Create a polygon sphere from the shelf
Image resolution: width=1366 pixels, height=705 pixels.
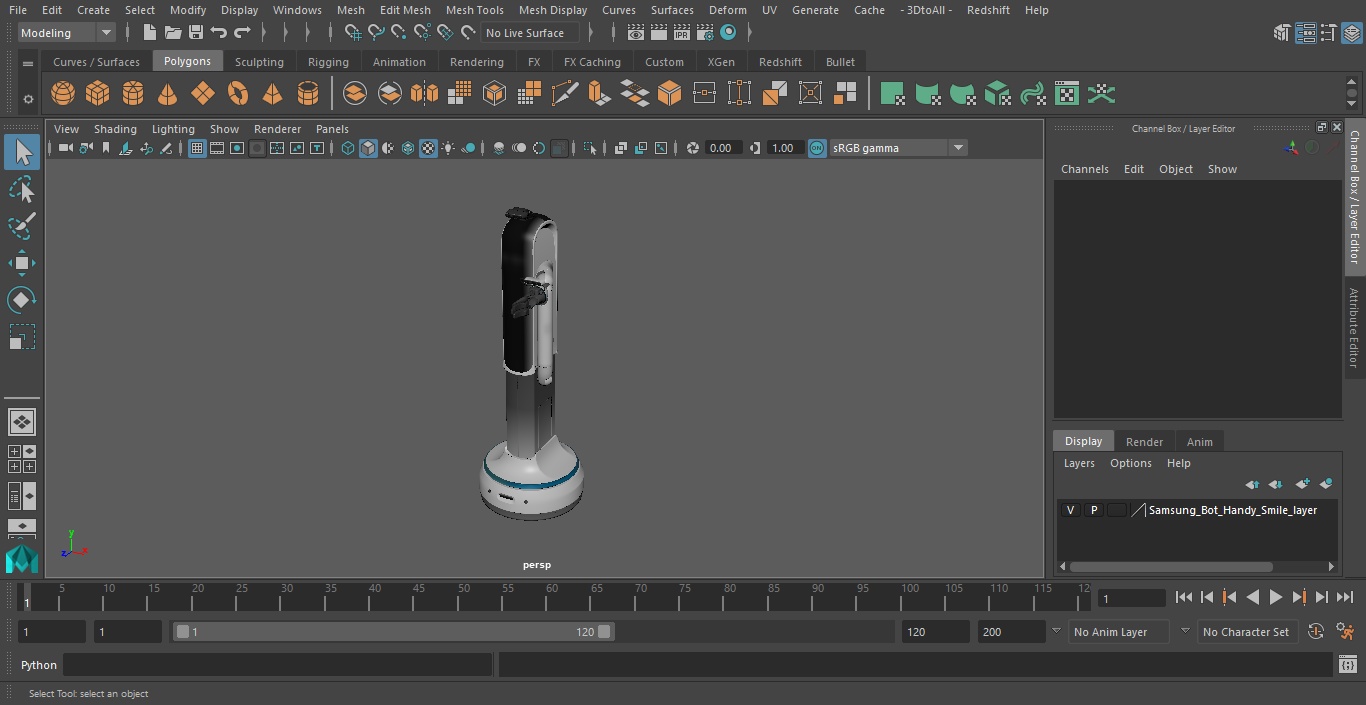click(63, 94)
